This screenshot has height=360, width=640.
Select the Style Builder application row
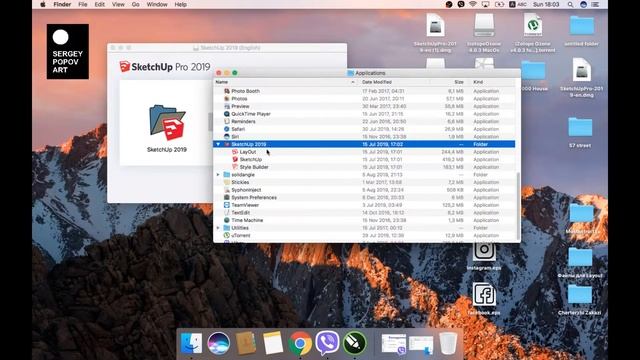click(364, 167)
